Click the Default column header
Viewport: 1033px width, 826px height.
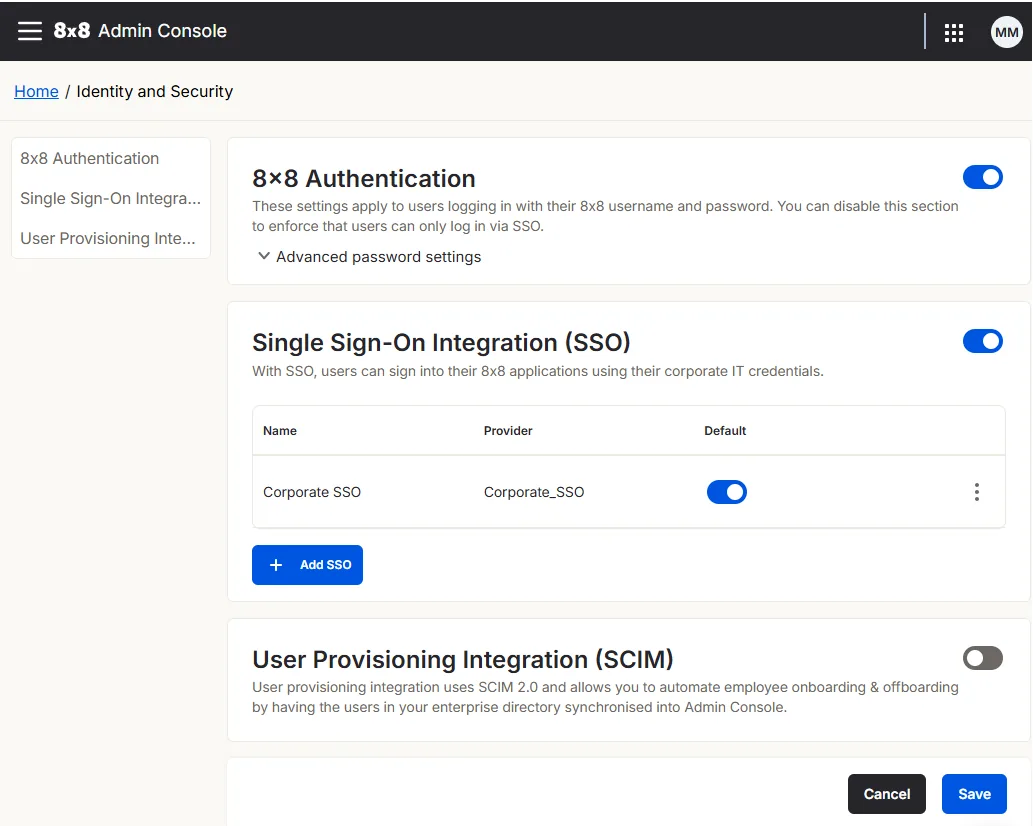click(725, 431)
